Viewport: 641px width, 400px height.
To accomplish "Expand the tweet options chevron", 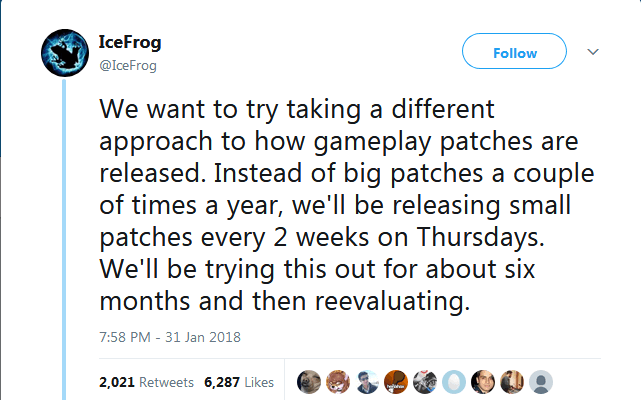I will click(x=592, y=52).
